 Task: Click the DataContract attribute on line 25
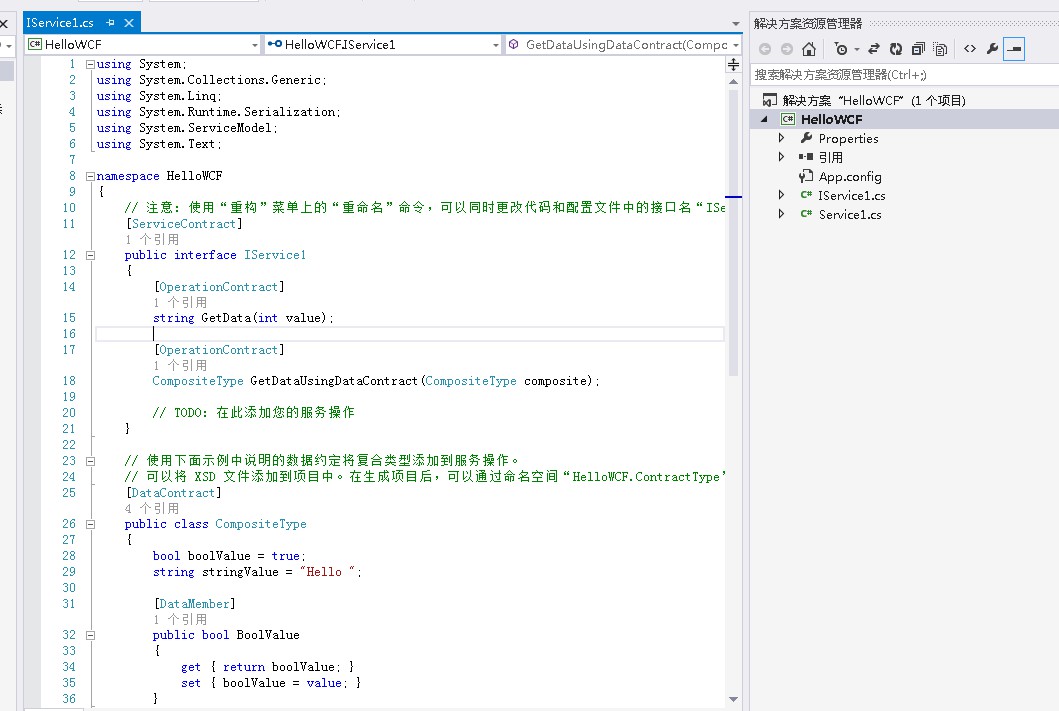pos(173,493)
